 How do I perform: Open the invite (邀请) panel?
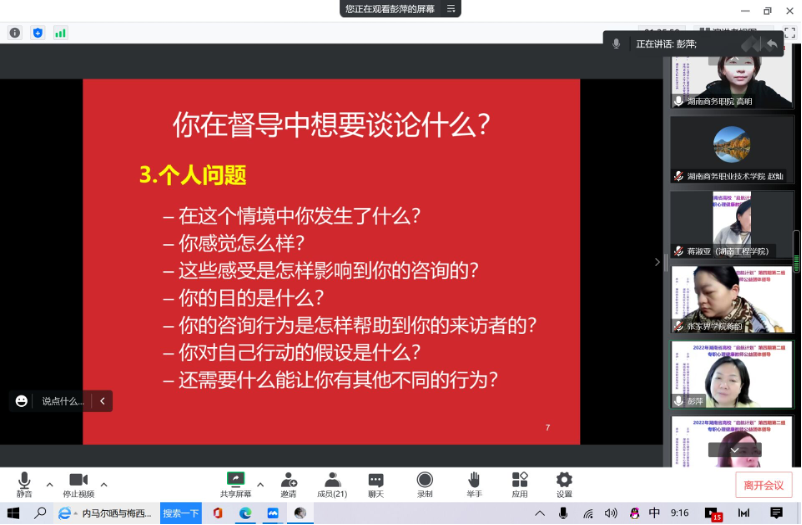coord(288,484)
